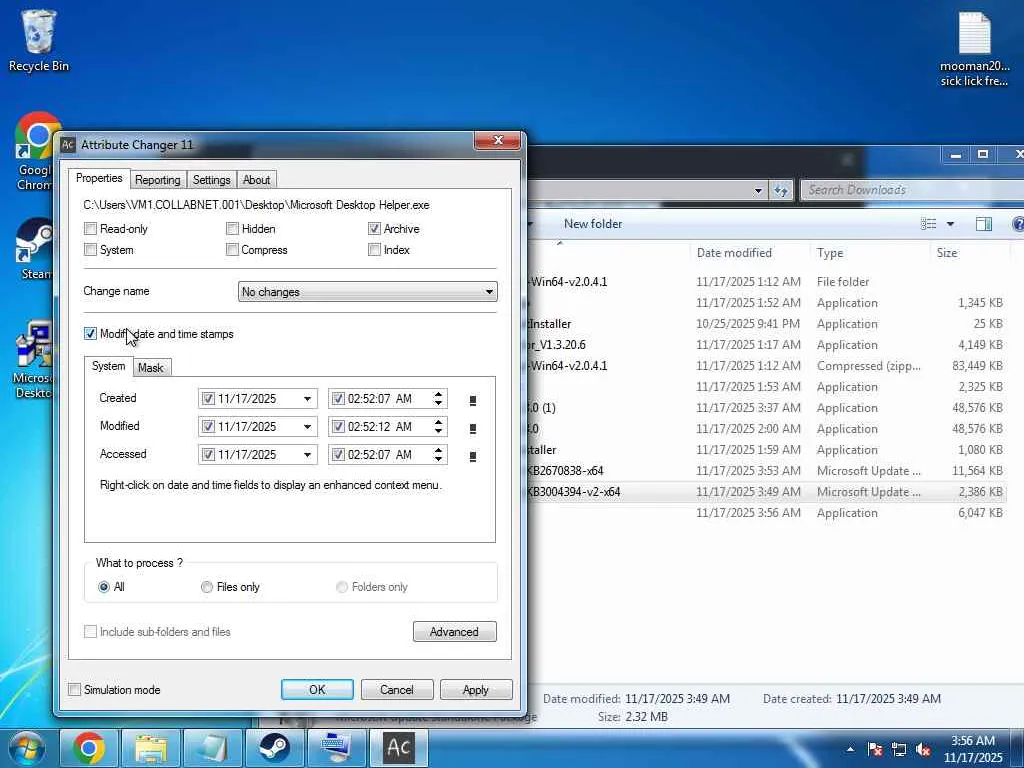Image resolution: width=1024 pixels, height=768 pixels.
Task: Show hidden tray icons arrow
Action: 850,749
